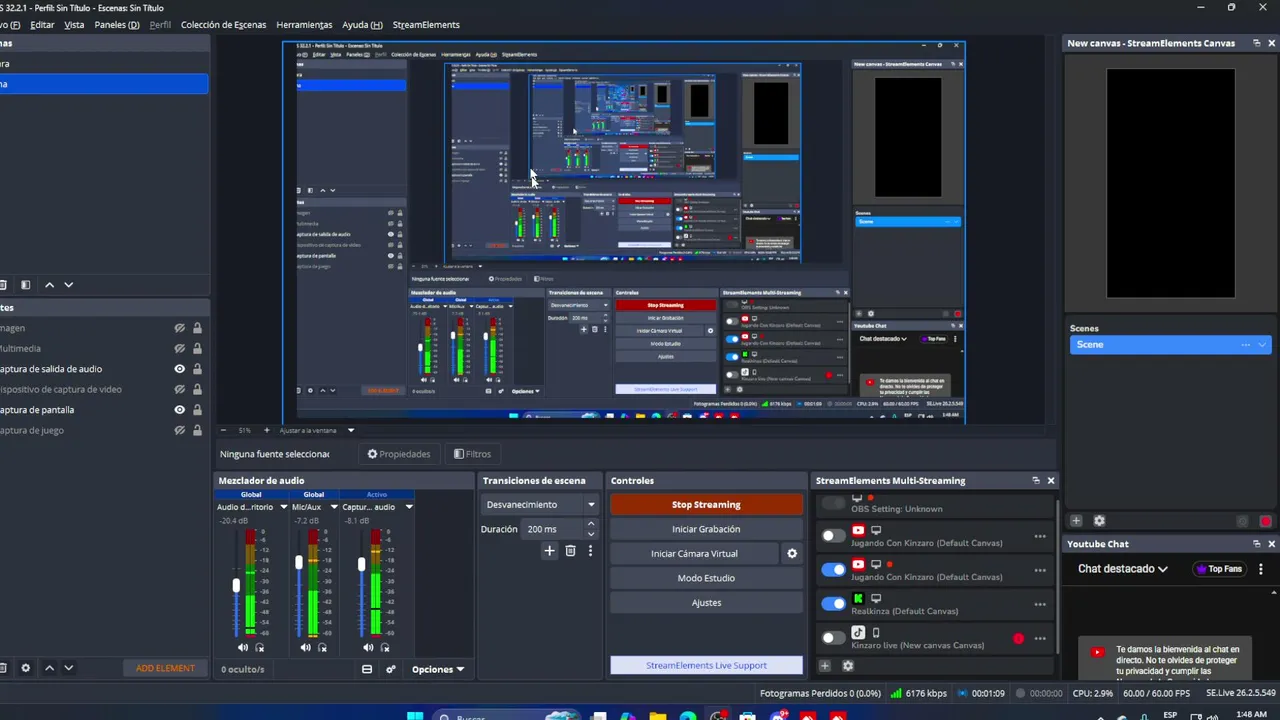Open options for Kick Realkinza output
The width and height of the screenshot is (1280, 720).
click(1040, 605)
